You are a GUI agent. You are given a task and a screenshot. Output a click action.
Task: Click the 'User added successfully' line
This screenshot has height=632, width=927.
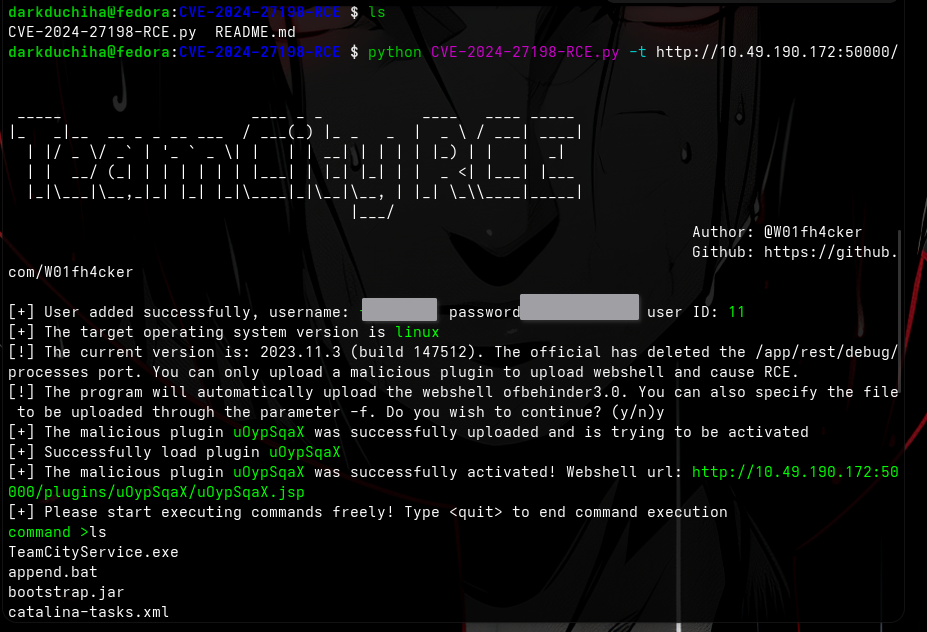pos(376,312)
